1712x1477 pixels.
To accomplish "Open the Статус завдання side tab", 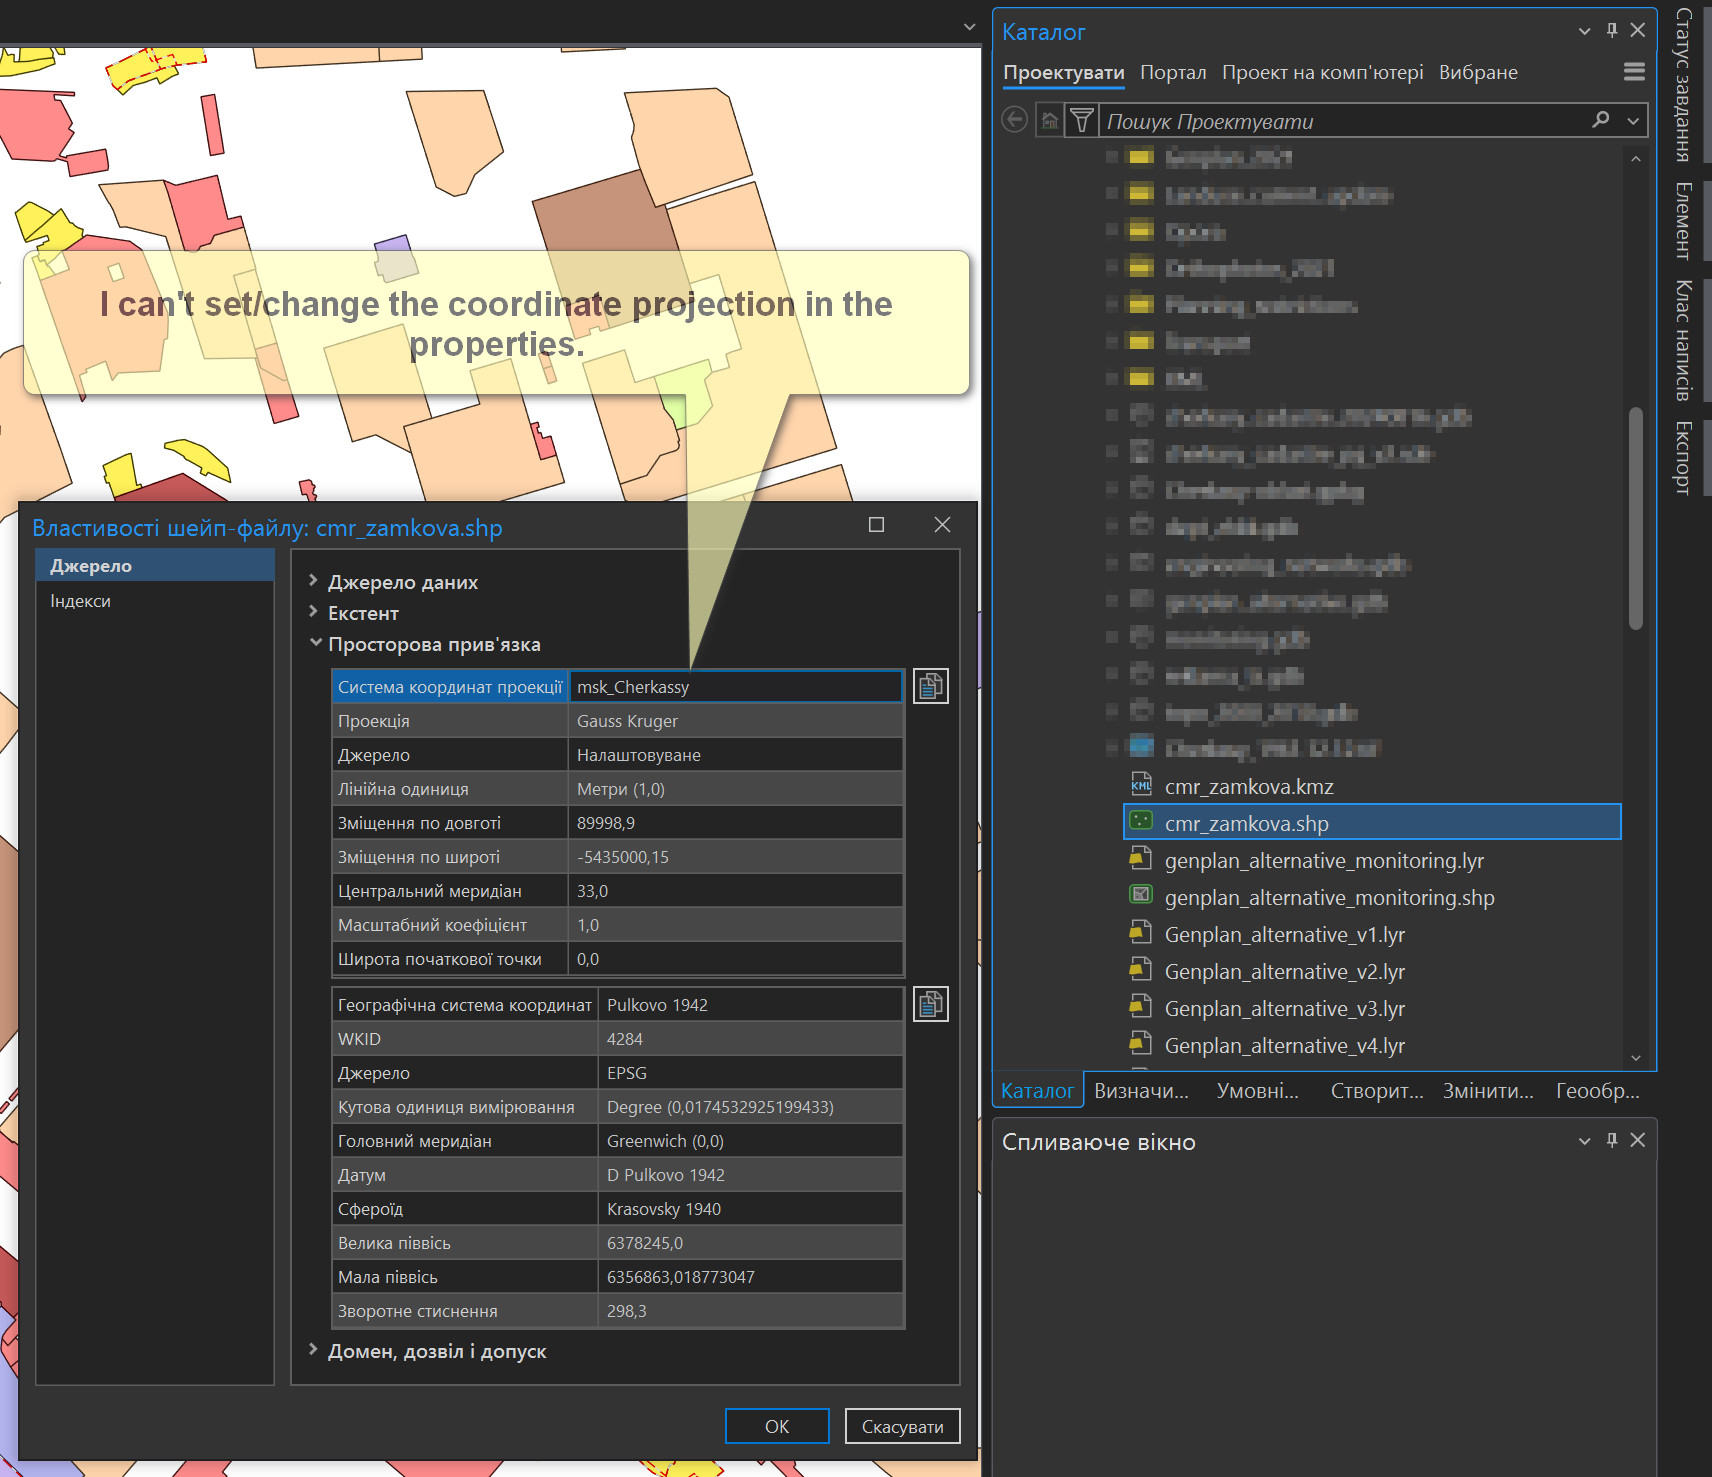I will 1684,85.
